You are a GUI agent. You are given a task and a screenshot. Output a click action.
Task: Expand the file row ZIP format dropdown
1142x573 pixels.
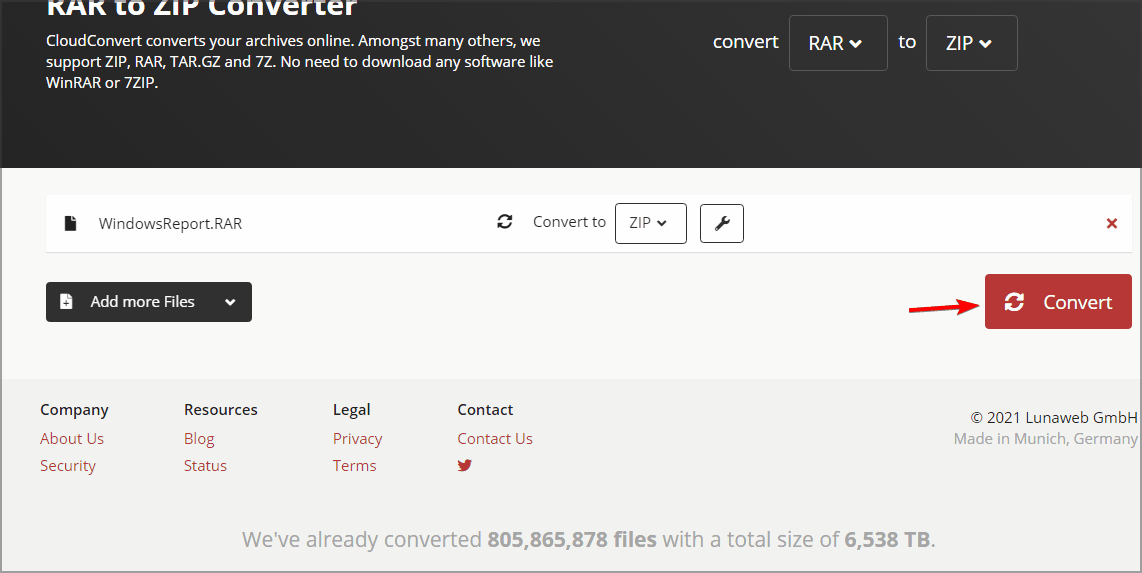click(x=650, y=223)
